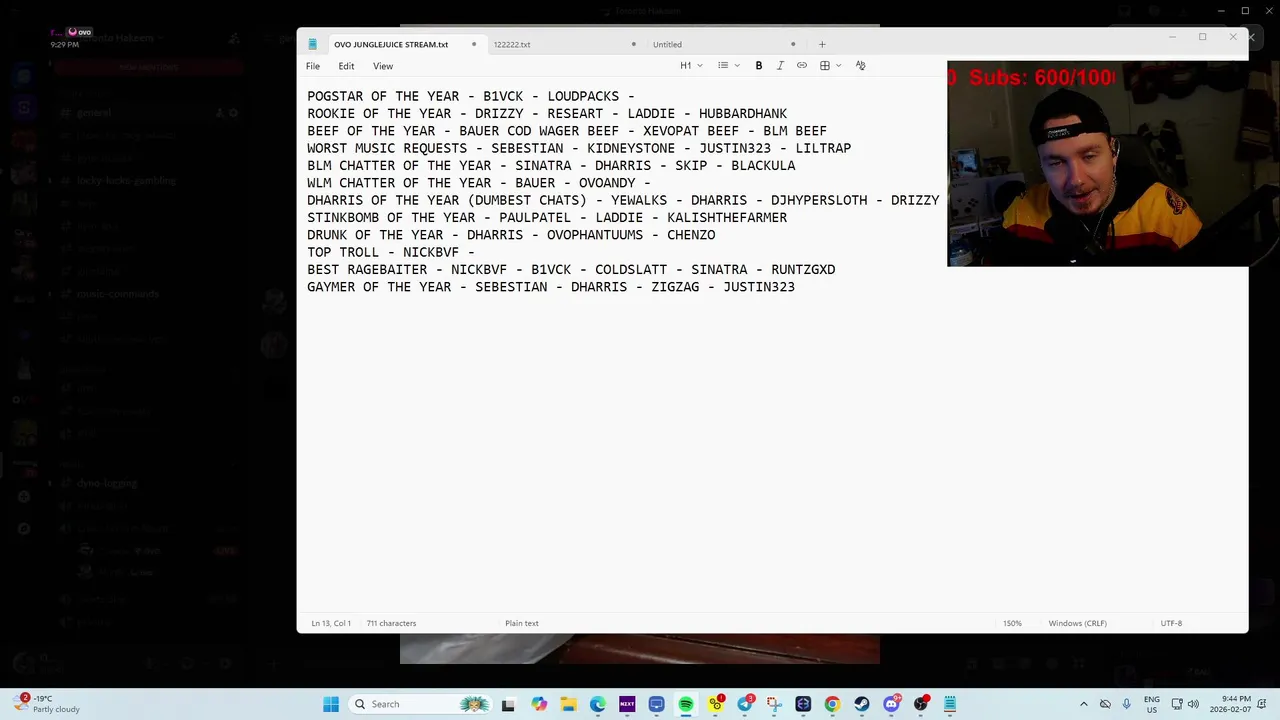This screenshot has height=720, width=1280.
Task: Open ENG US language switcher
Action: pos(1152,704)
